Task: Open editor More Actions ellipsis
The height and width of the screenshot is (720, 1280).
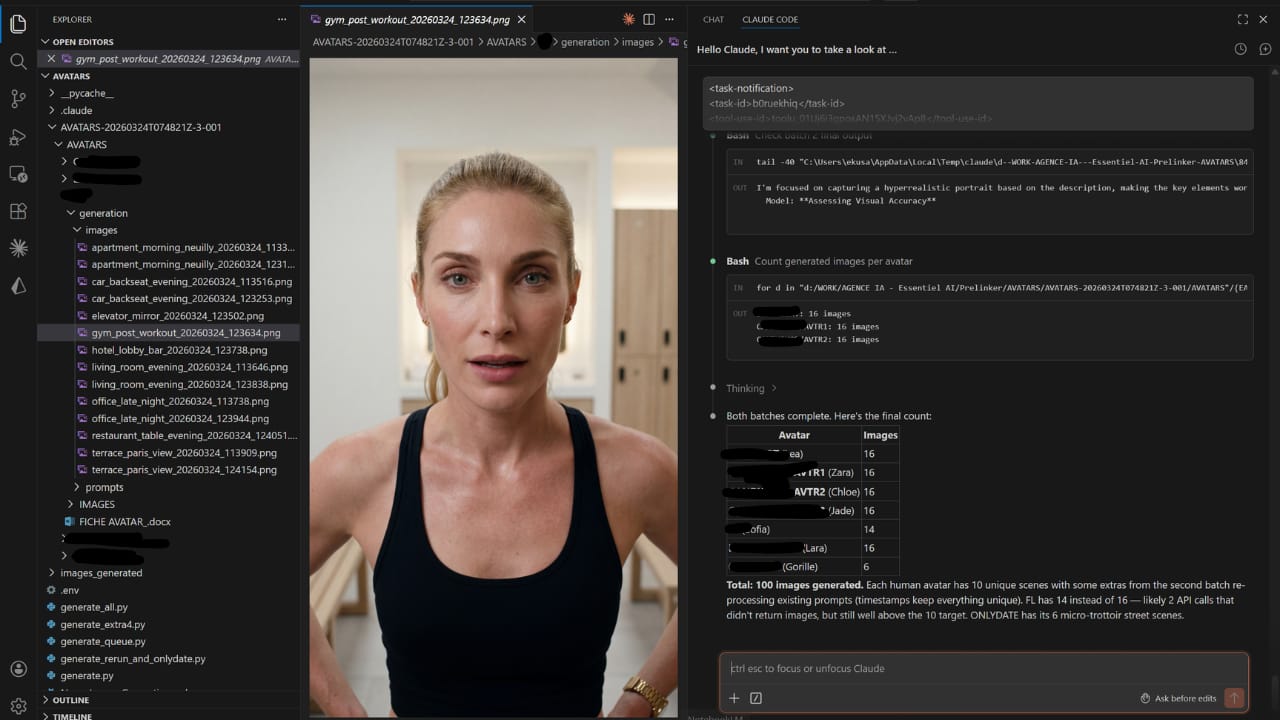Action: pos(669,19)
